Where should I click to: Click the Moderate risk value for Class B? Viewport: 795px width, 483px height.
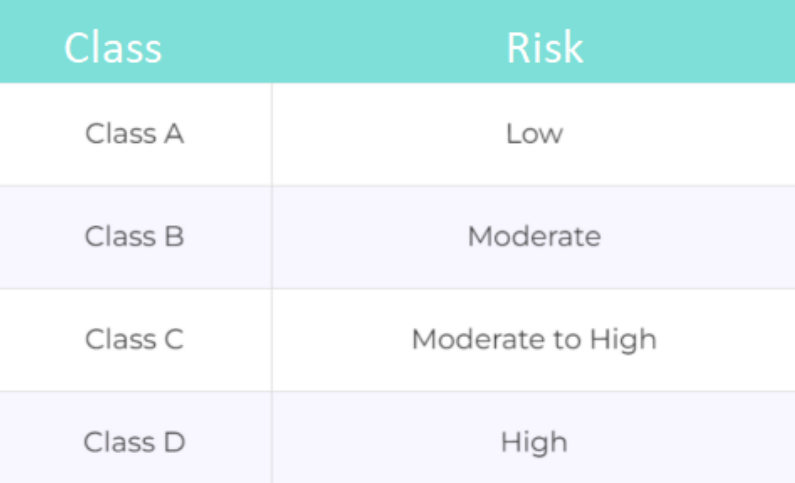[534, 237]
